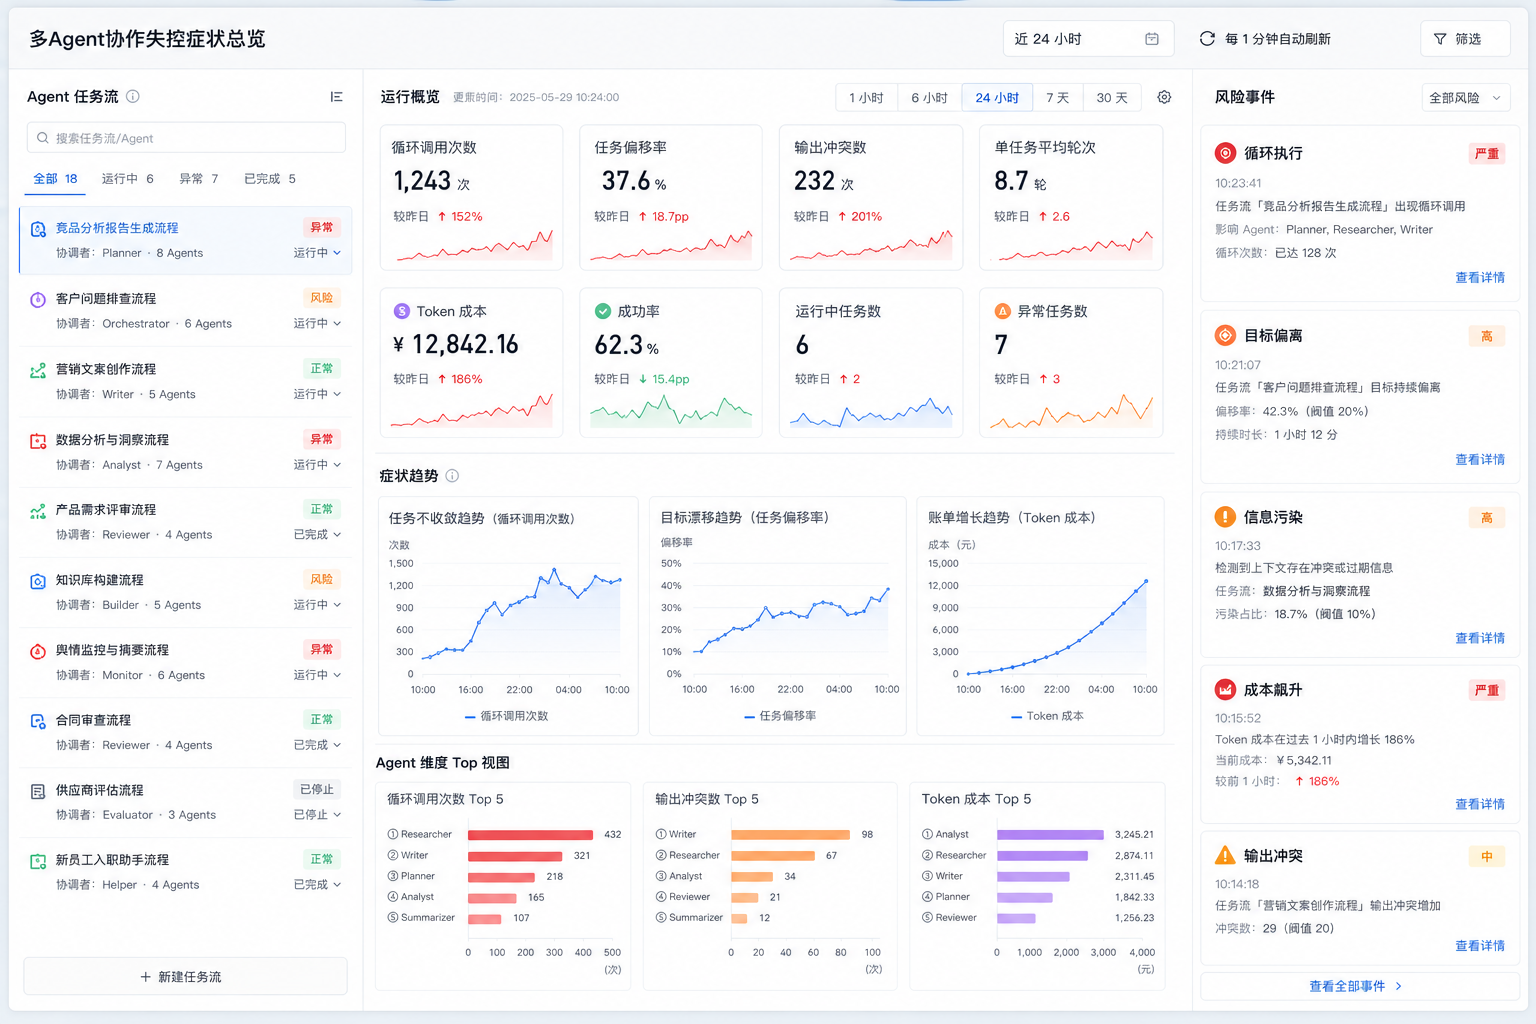The width and height of the screenshot is (1536, 1024).
Task: Click 每 1 分钟自动刷新 label
Action: (x=1278, y=39)
